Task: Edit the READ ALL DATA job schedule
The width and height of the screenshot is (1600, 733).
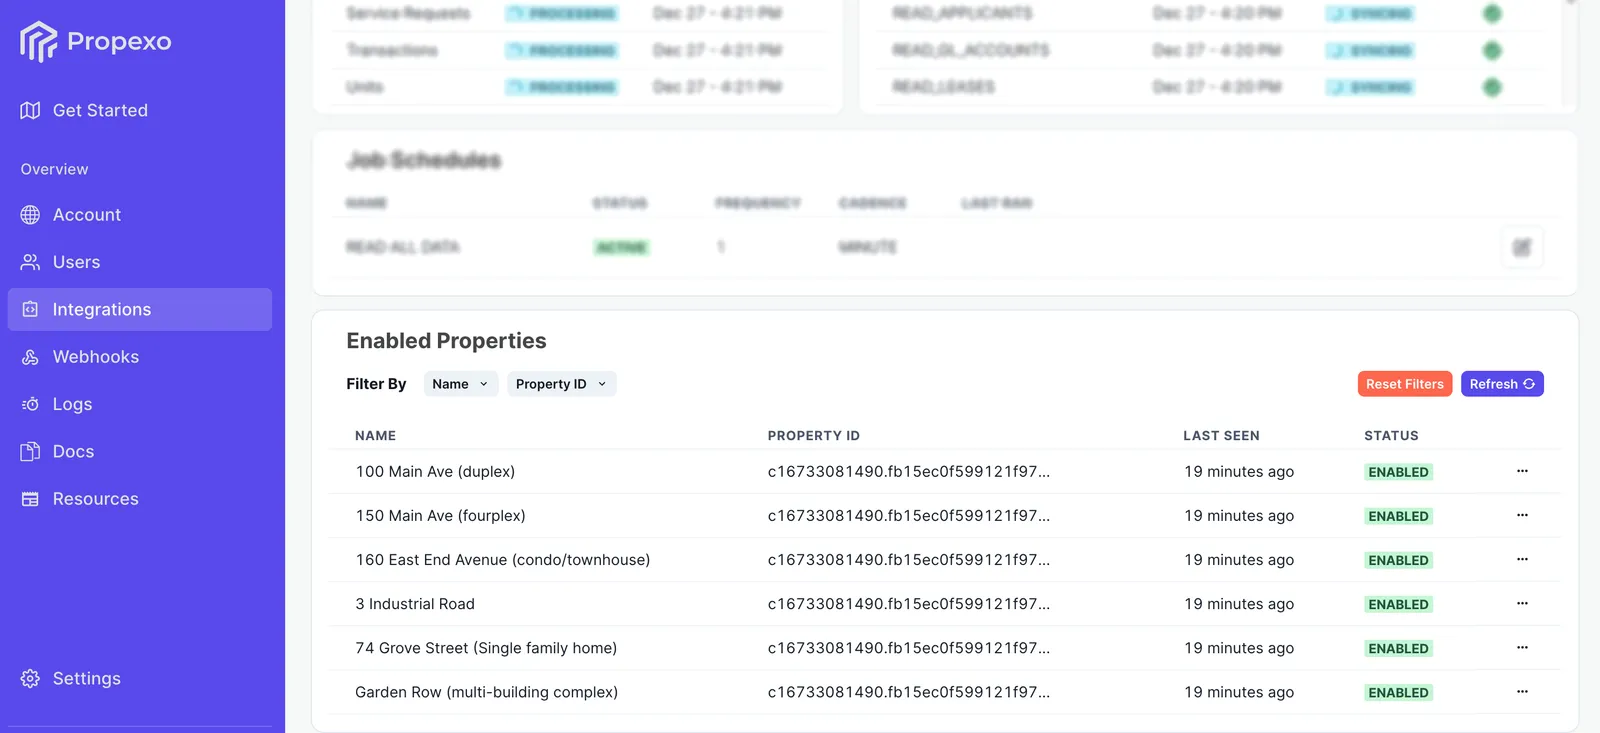Action: coord(1522,247)
